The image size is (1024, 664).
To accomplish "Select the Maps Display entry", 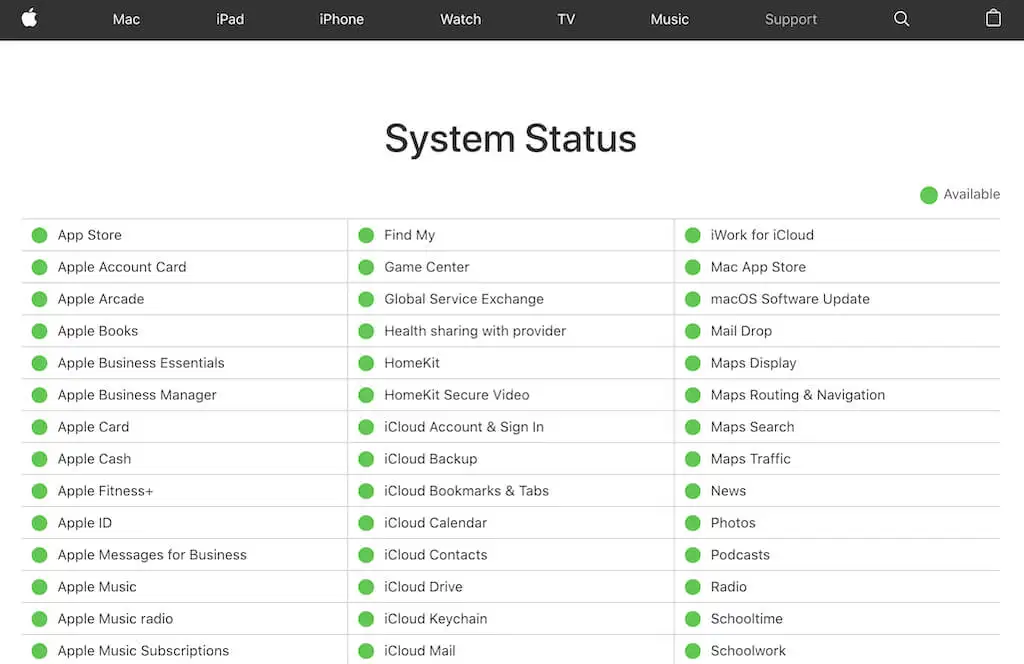I will point(754,363).
